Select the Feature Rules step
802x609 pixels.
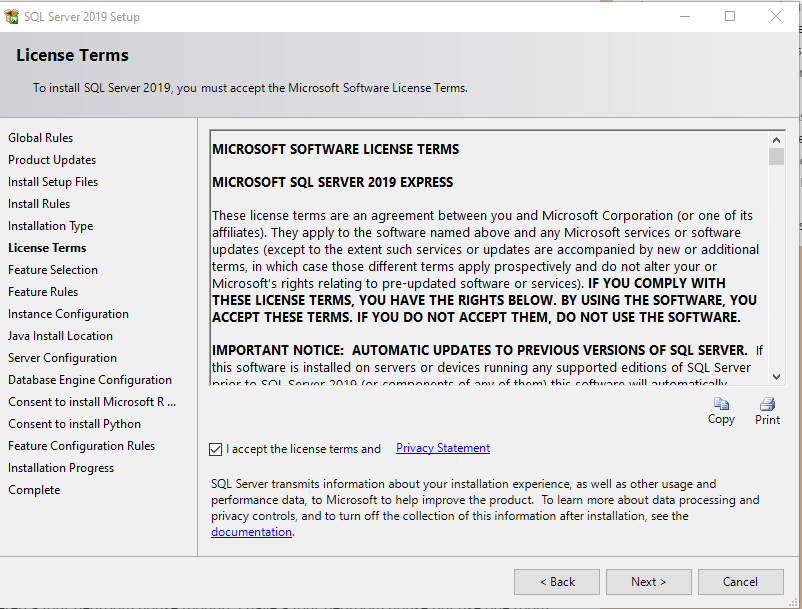43,291
